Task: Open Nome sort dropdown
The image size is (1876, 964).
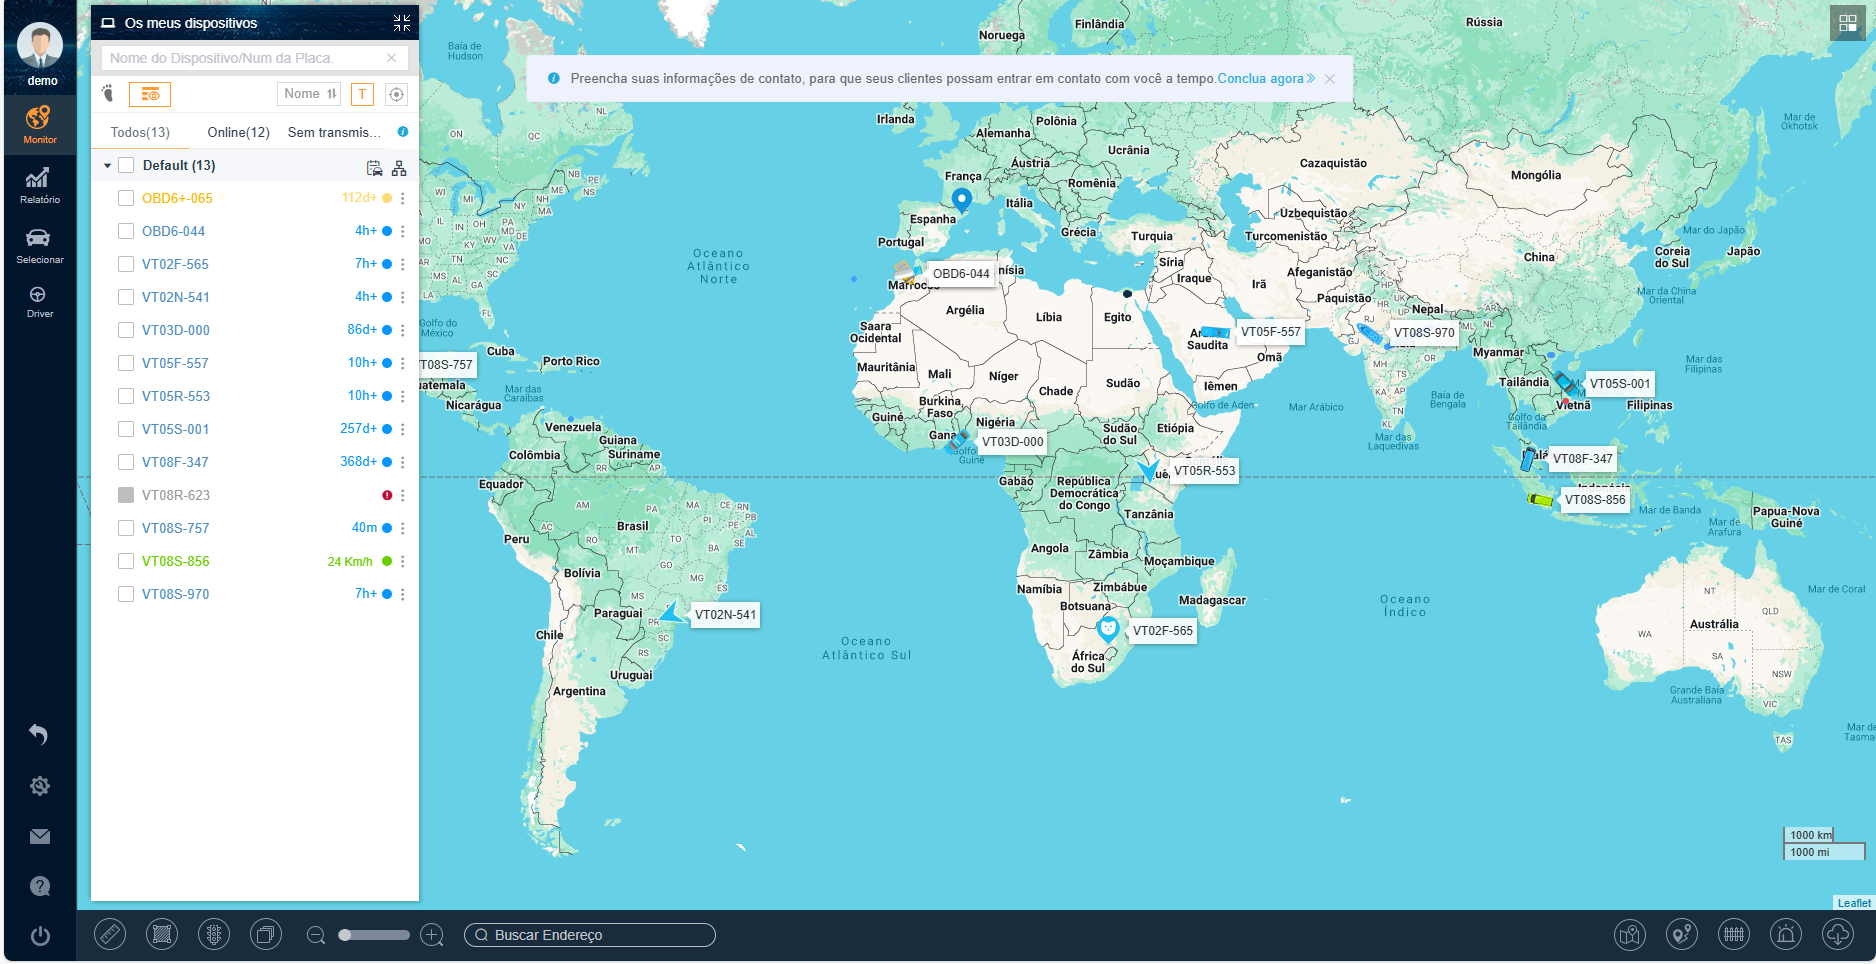Action: pyautogui.click(x=309, y=94)
